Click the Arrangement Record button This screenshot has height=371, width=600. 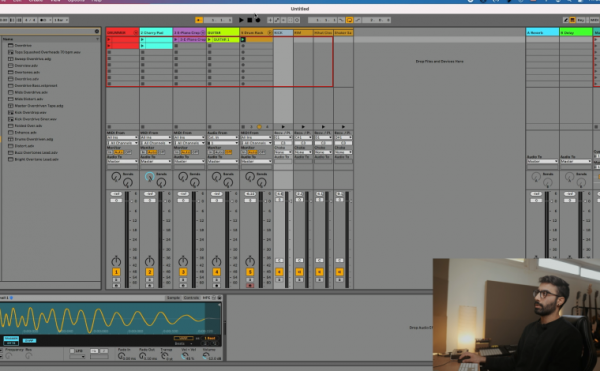pyautogui.click(x=258, y=20)
